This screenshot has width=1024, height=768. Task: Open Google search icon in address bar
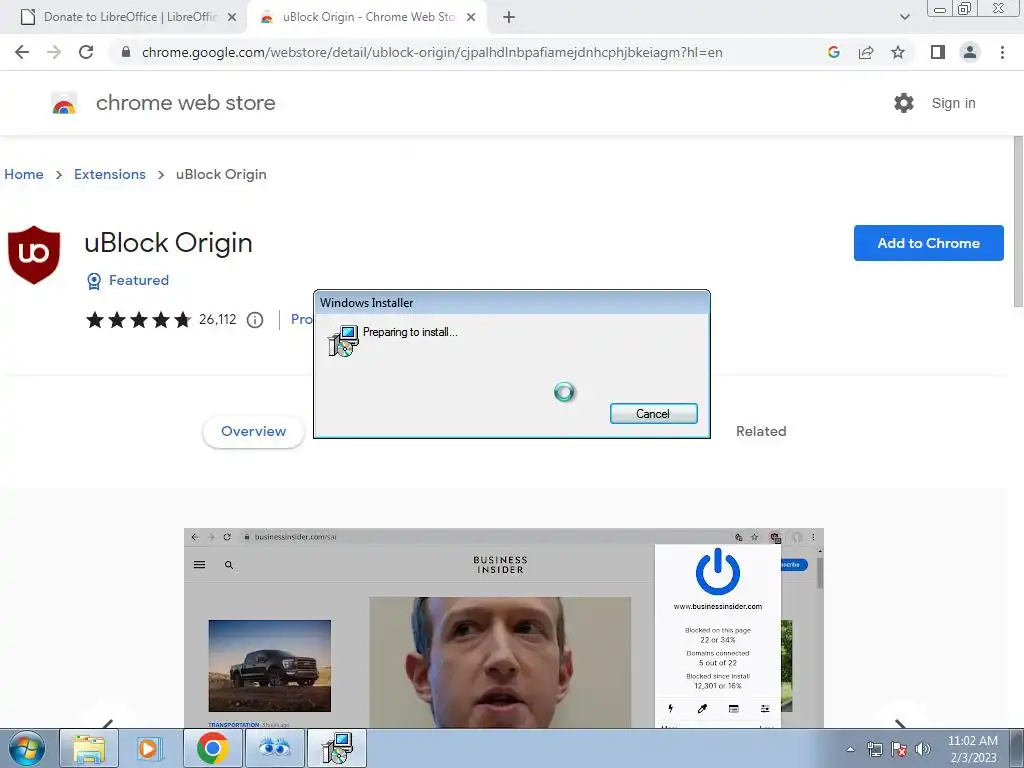coord(833,52)
